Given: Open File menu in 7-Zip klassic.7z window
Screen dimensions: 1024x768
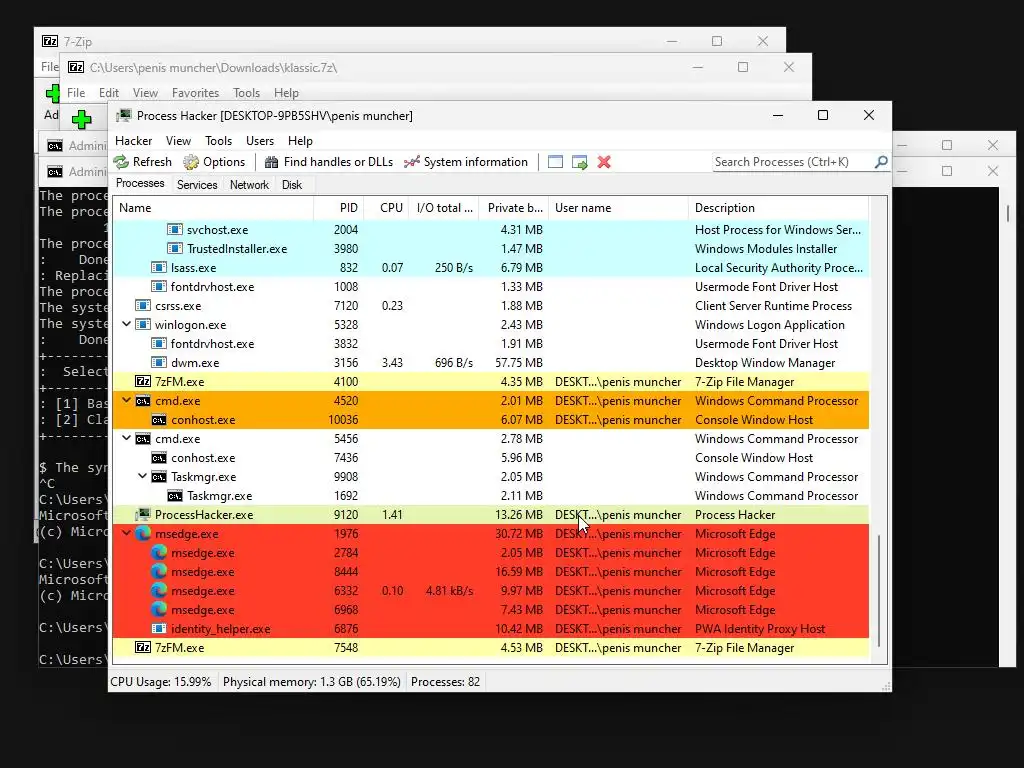Looking at the screenshot, I should pyautogui.click(x=76, y=93).
